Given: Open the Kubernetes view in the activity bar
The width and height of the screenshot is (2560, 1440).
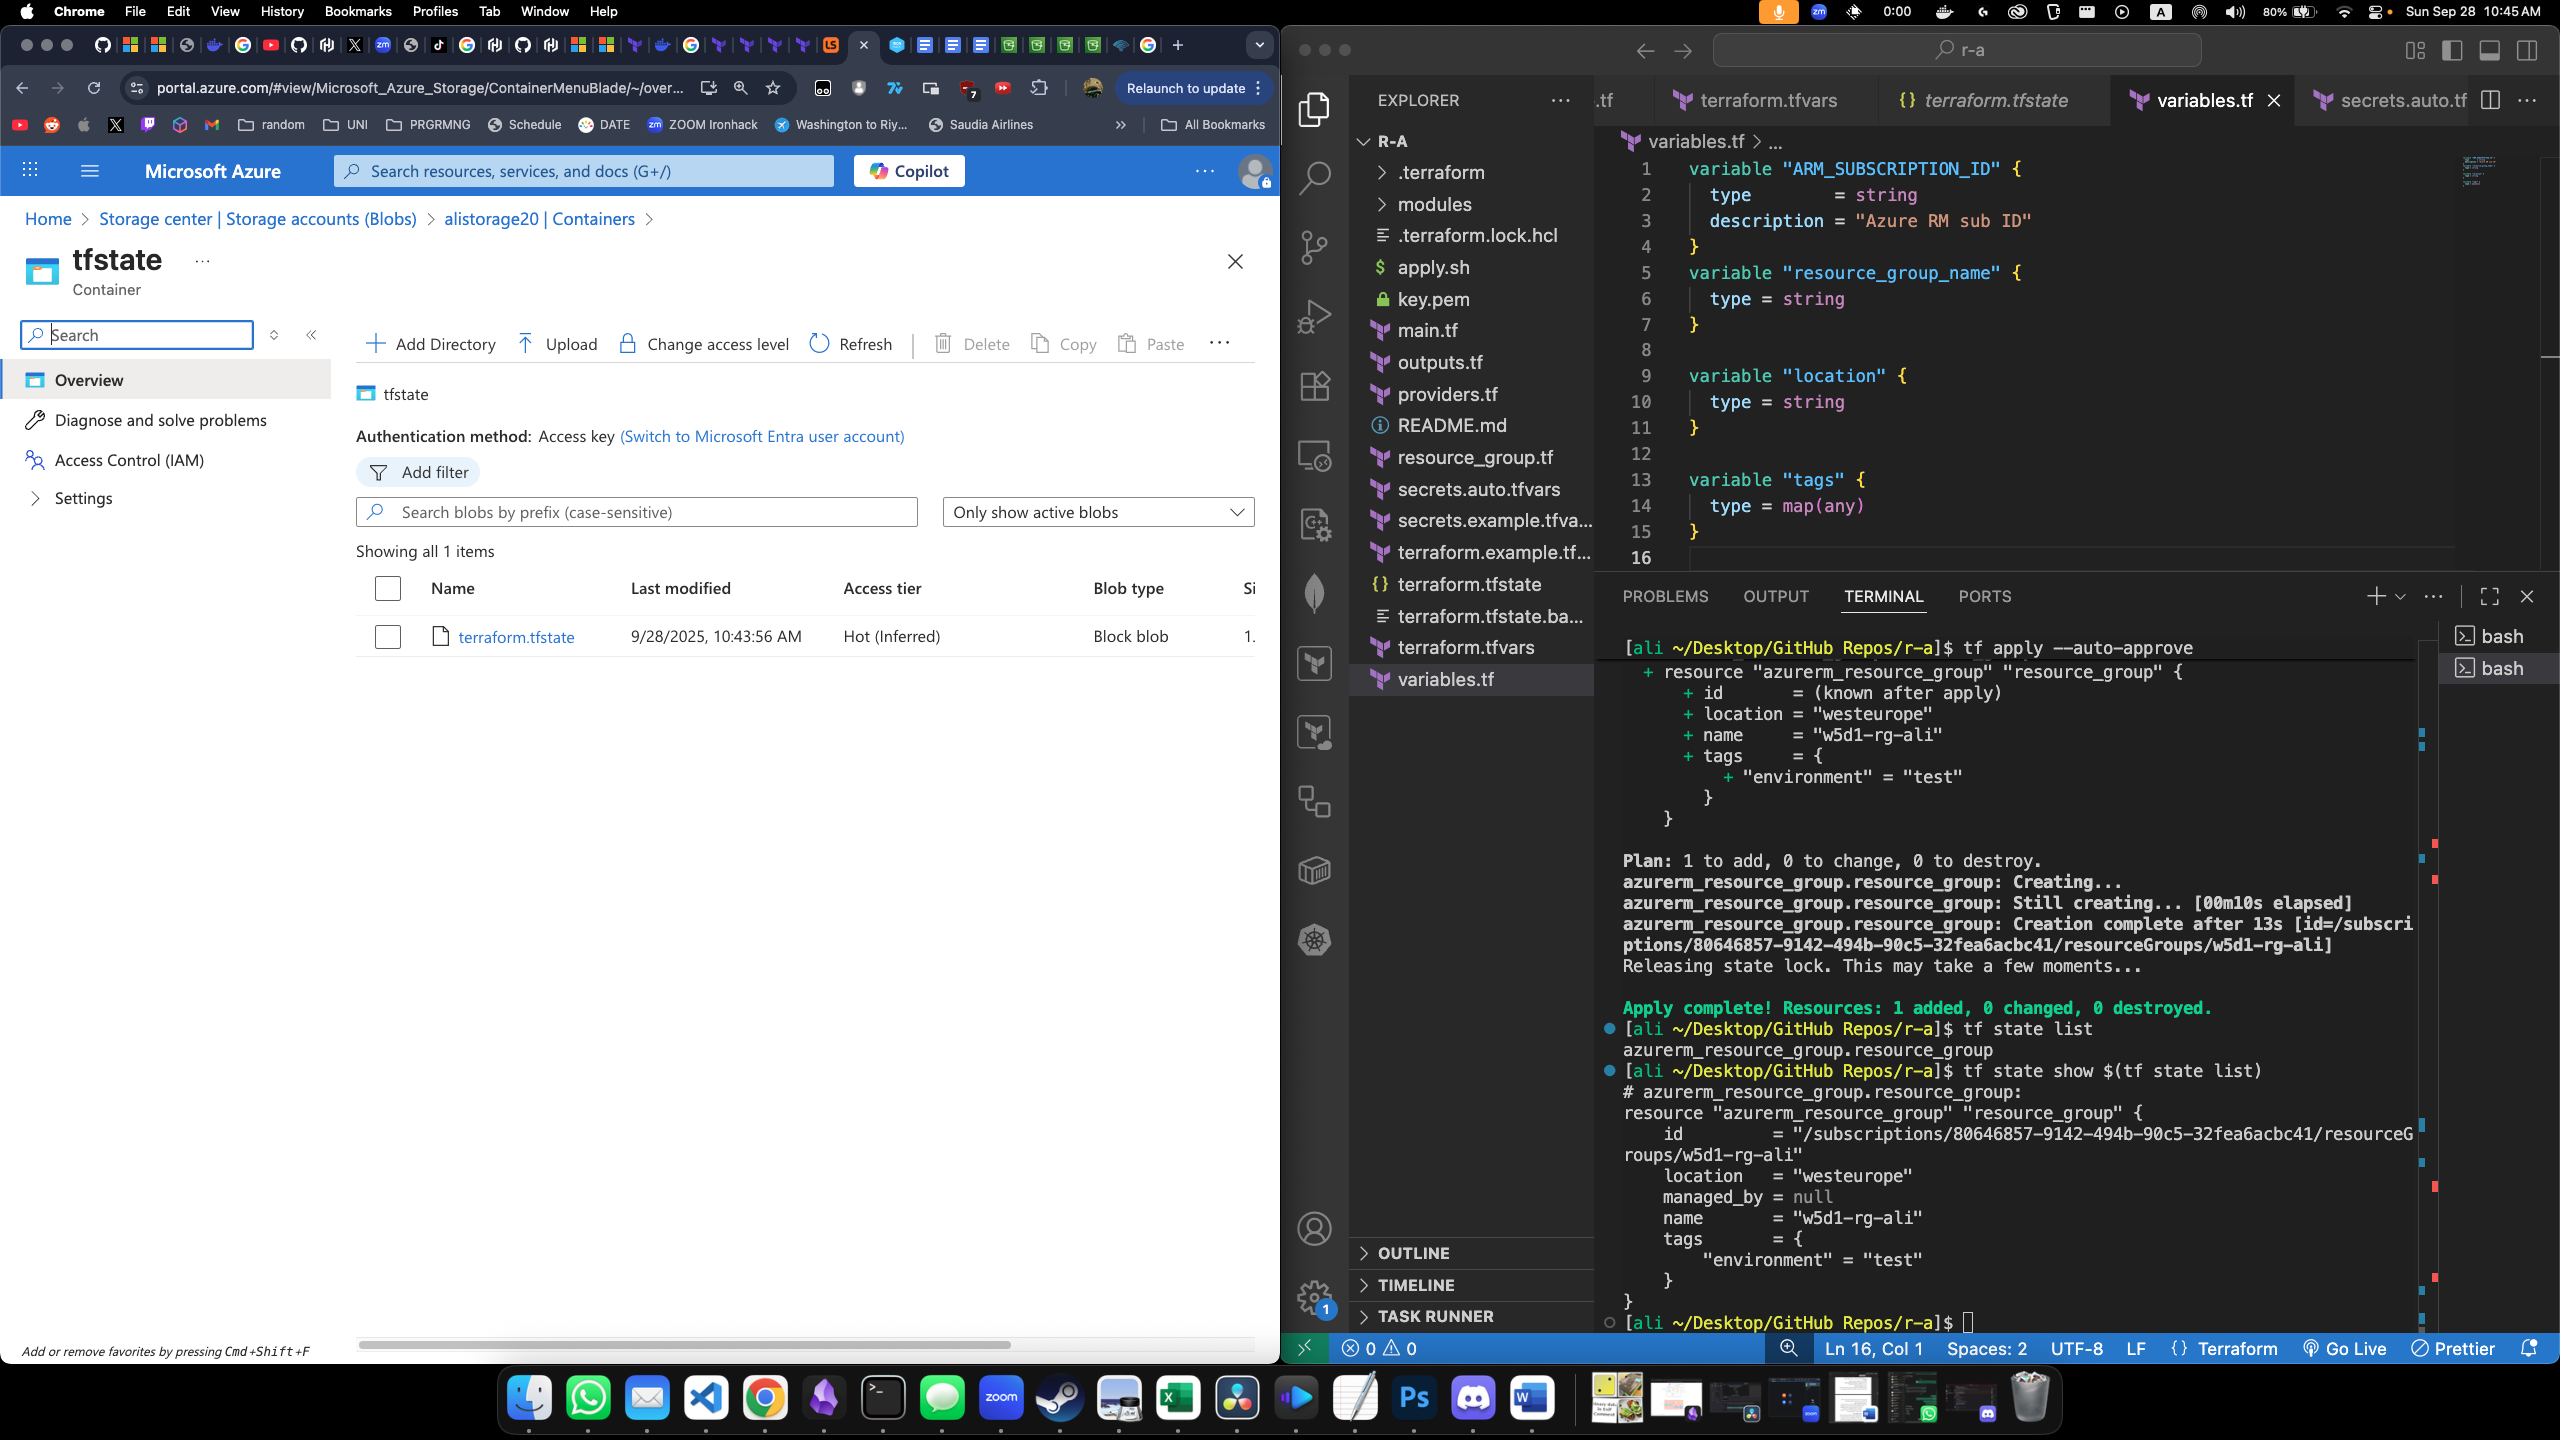Looking at the screenshot, I should click(x=1314, y=940).
